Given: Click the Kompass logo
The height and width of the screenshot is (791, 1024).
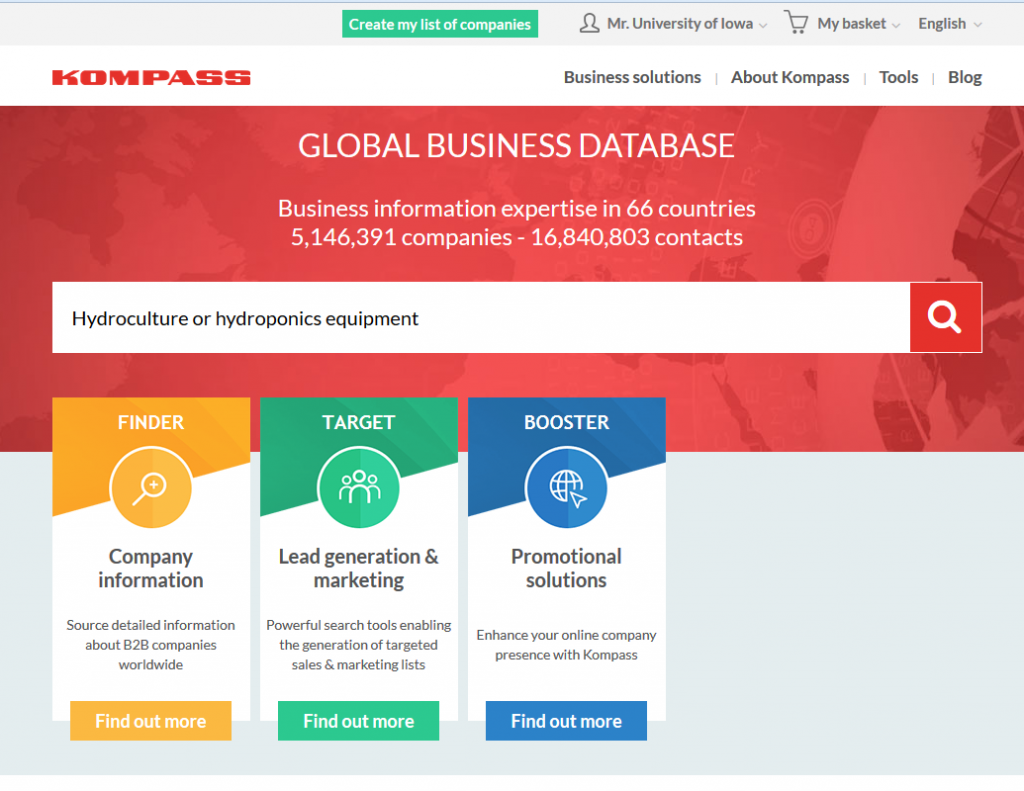Looking at the screenshot, I should (150, 75).
